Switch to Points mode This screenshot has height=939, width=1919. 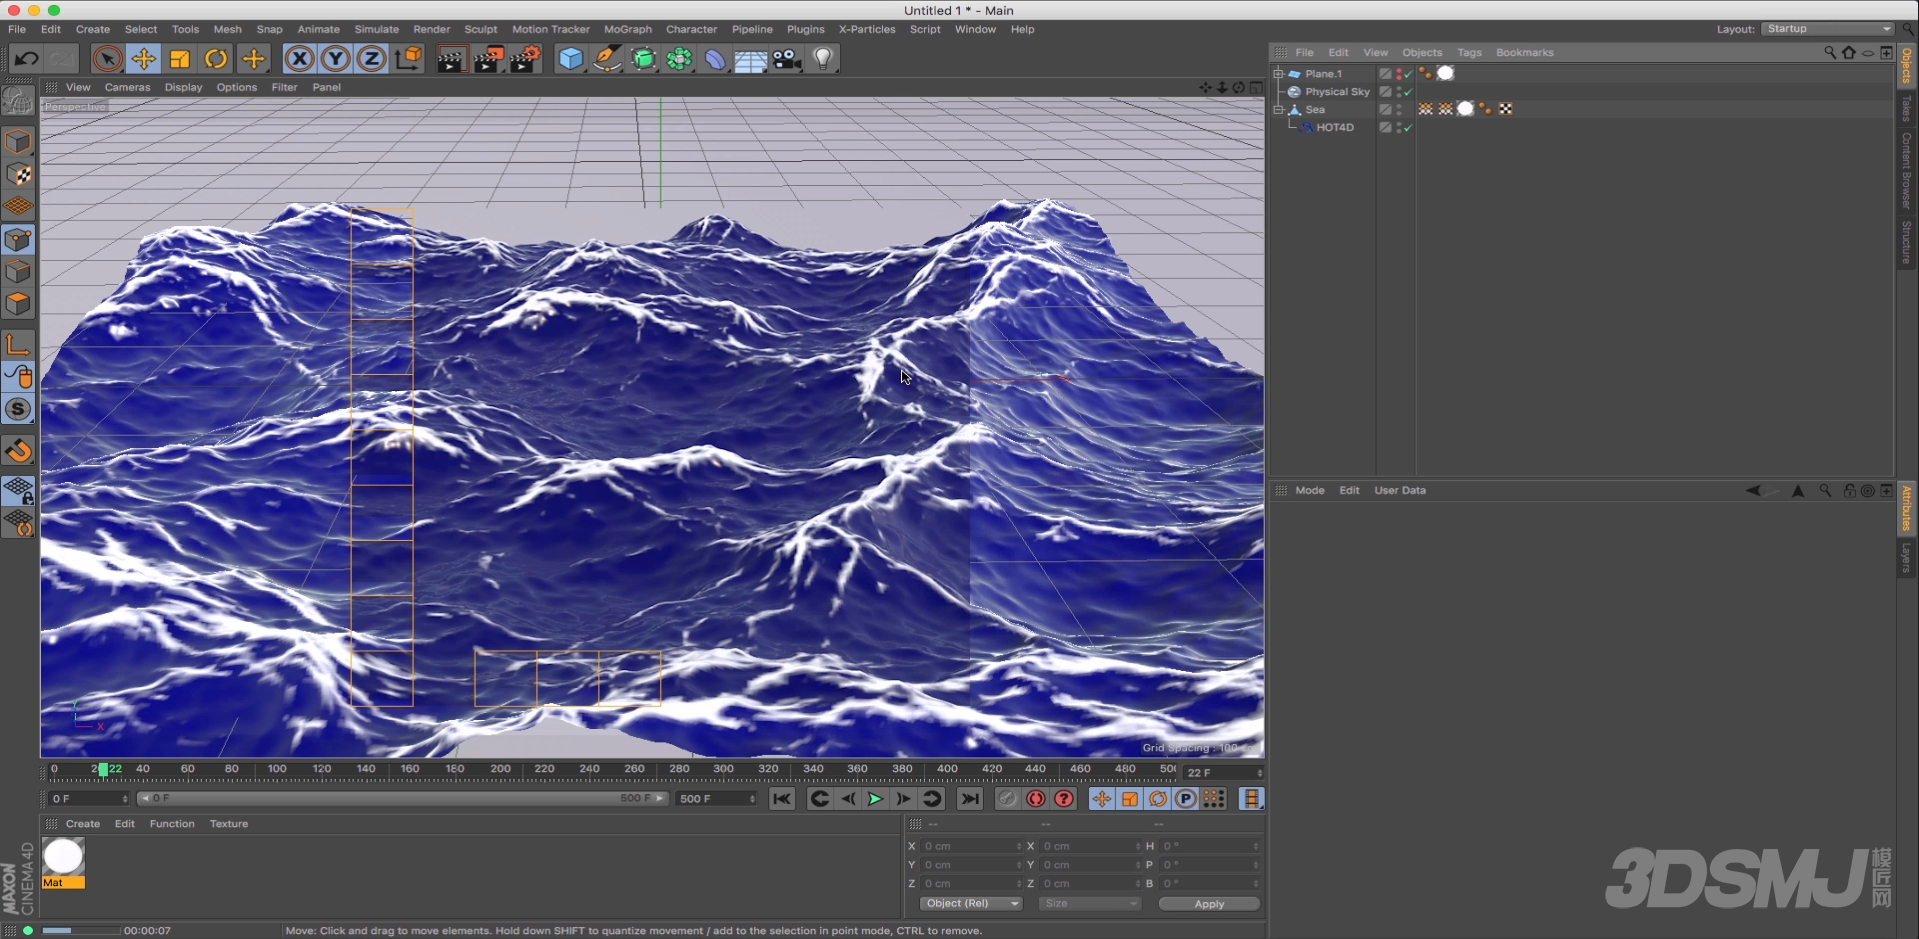pos(18,240)
